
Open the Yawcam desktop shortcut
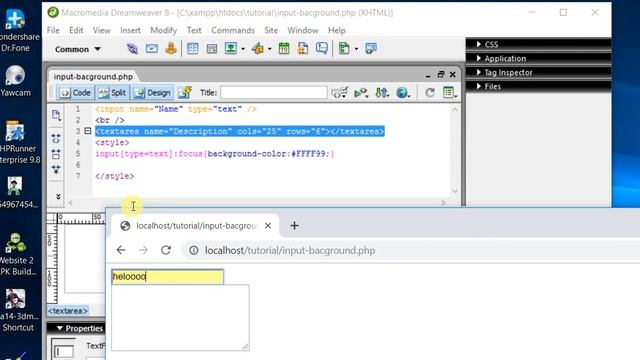coord(16,81)
